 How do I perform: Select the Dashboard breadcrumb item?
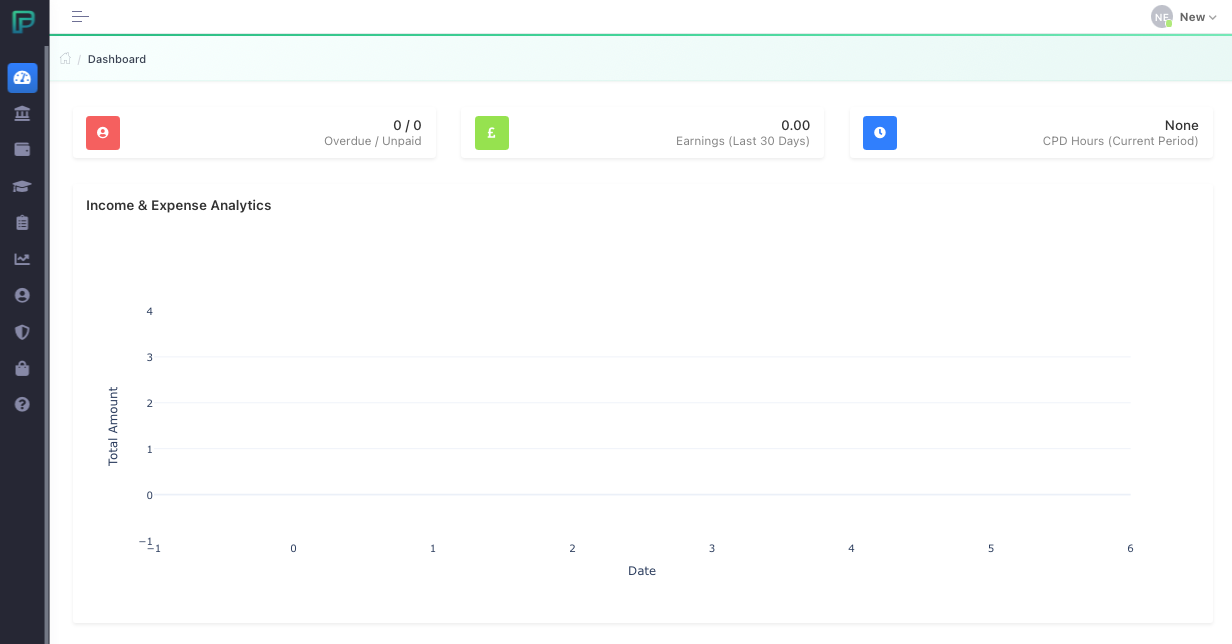tap(117, 59)
